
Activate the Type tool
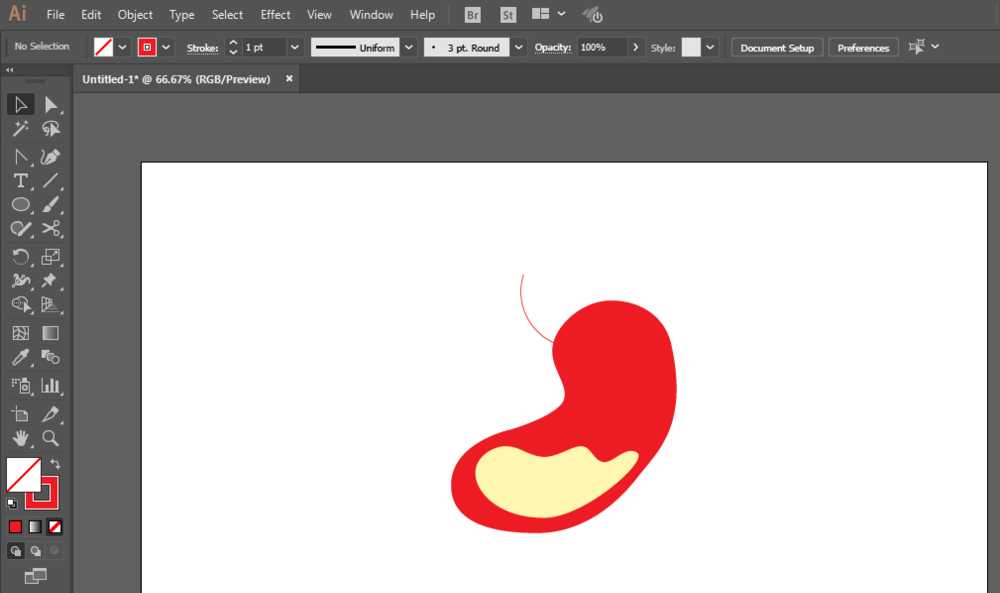pos(20,181)
